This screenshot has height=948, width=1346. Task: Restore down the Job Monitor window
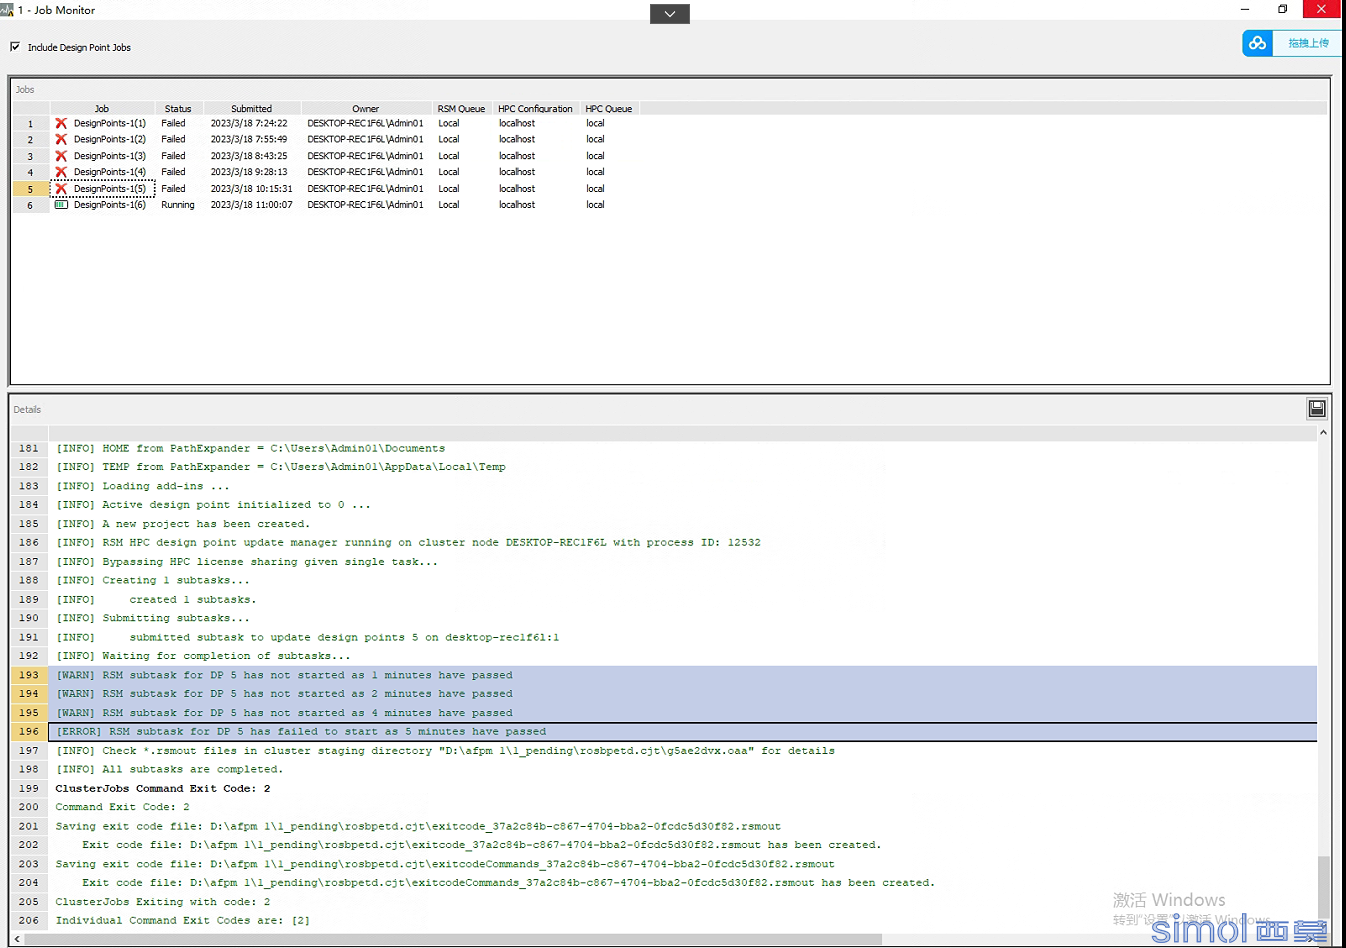click(x=1282, y=9)
